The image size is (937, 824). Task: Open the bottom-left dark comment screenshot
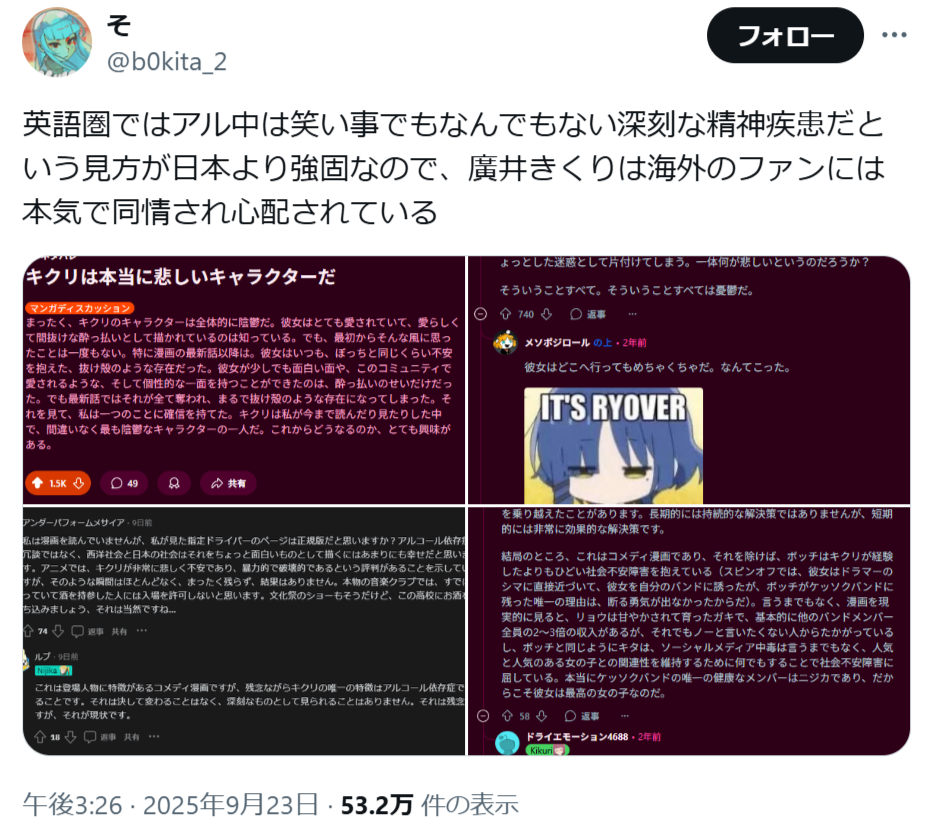pos(244,631)
